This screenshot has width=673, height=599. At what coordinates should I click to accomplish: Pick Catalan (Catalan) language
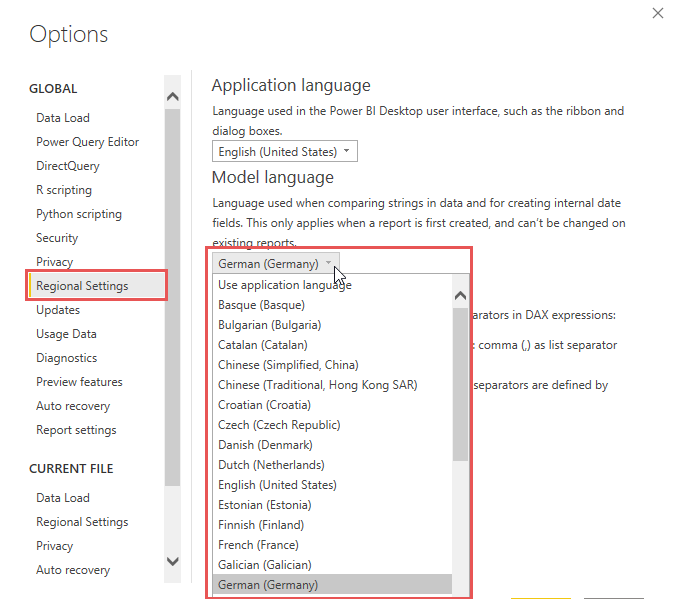332,345
